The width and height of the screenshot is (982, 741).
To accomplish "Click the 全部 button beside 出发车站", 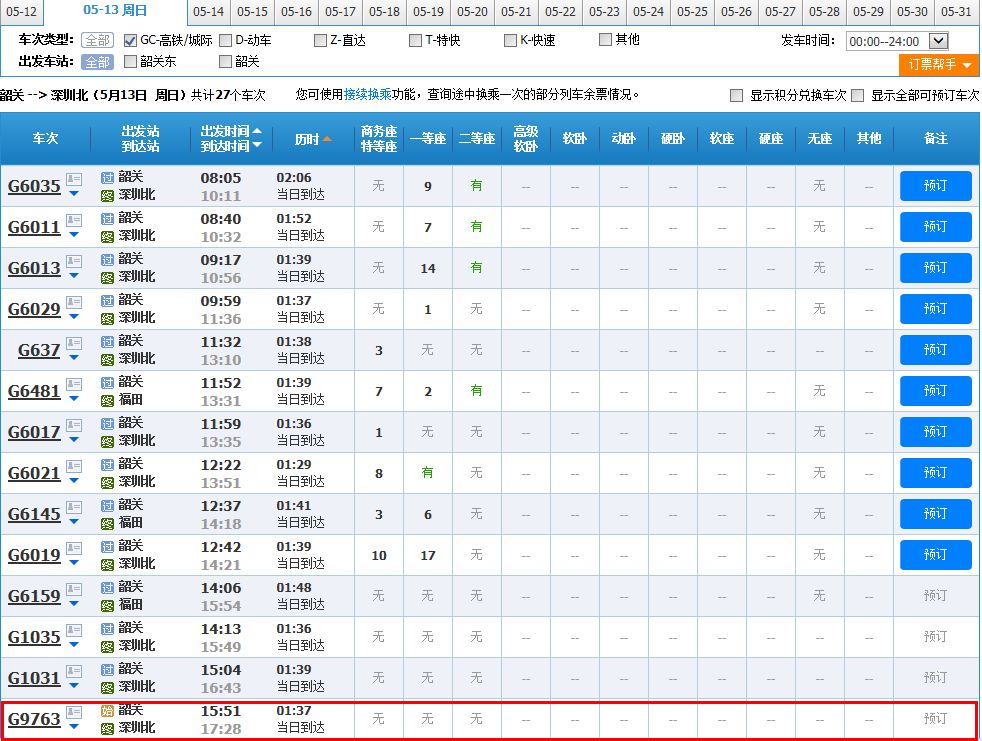I will [97, 62].
